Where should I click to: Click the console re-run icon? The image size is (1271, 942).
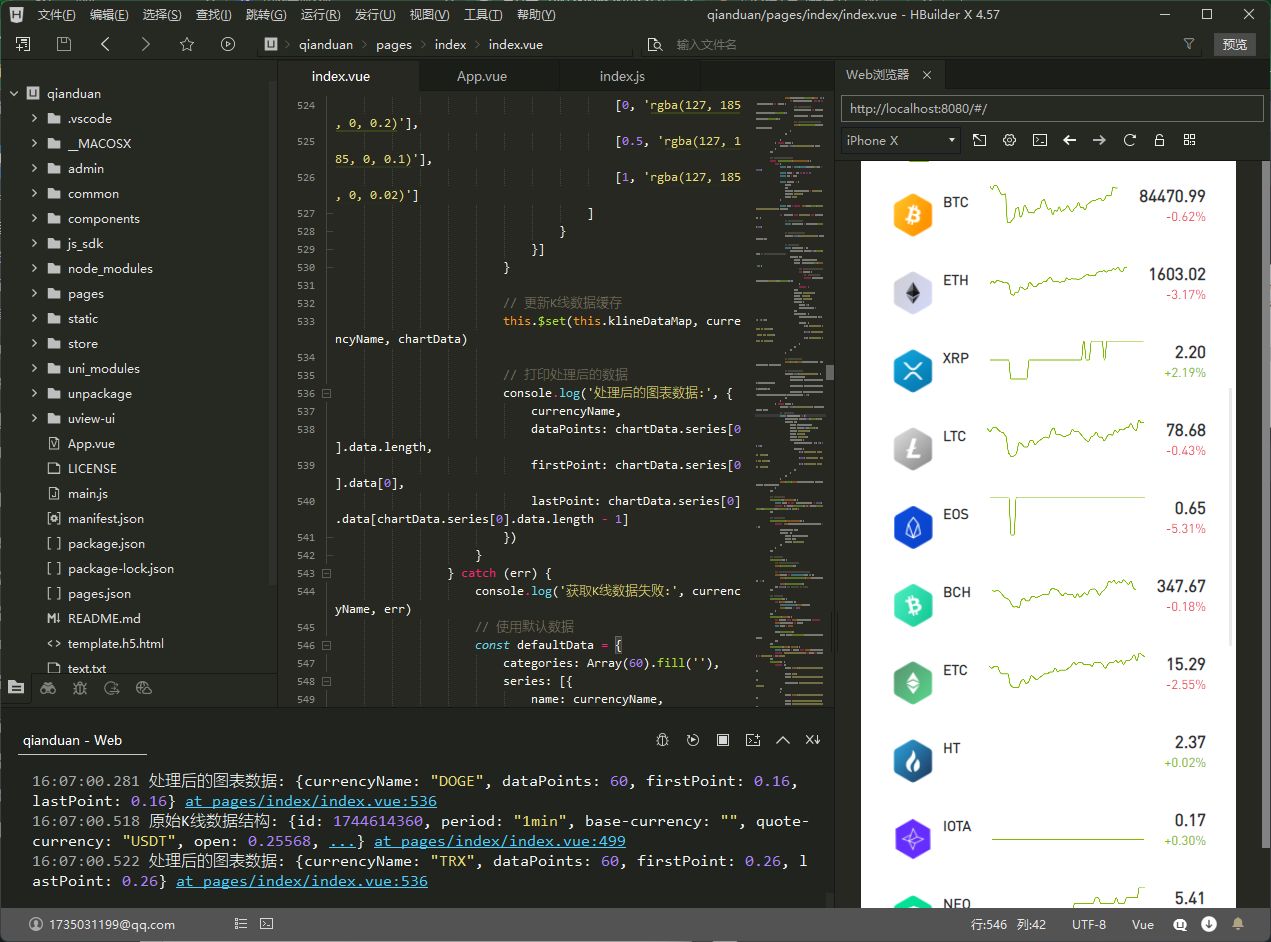click(692, 740)
